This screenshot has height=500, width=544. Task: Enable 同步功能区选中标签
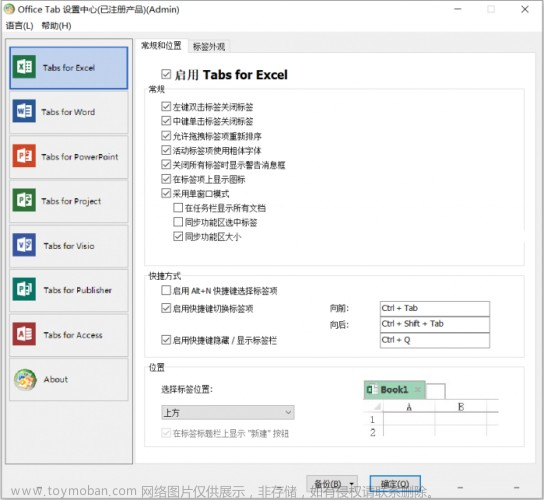(178, 222)
